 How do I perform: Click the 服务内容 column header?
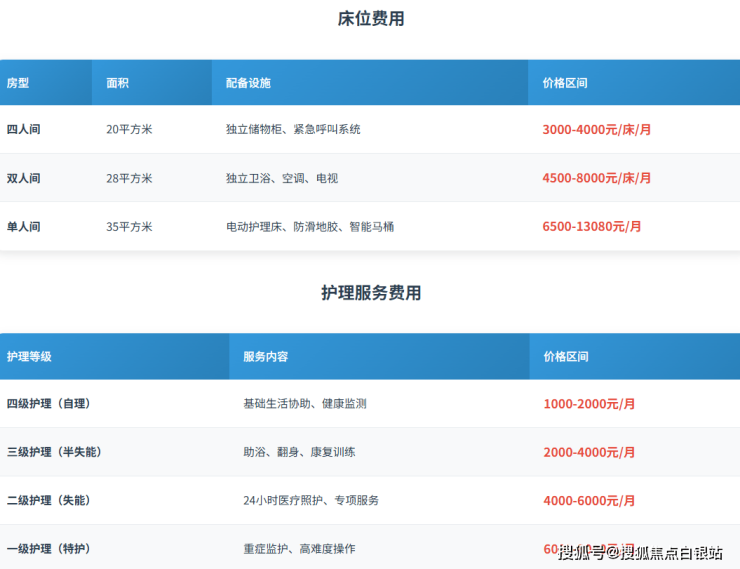click(x=265, y=357)
